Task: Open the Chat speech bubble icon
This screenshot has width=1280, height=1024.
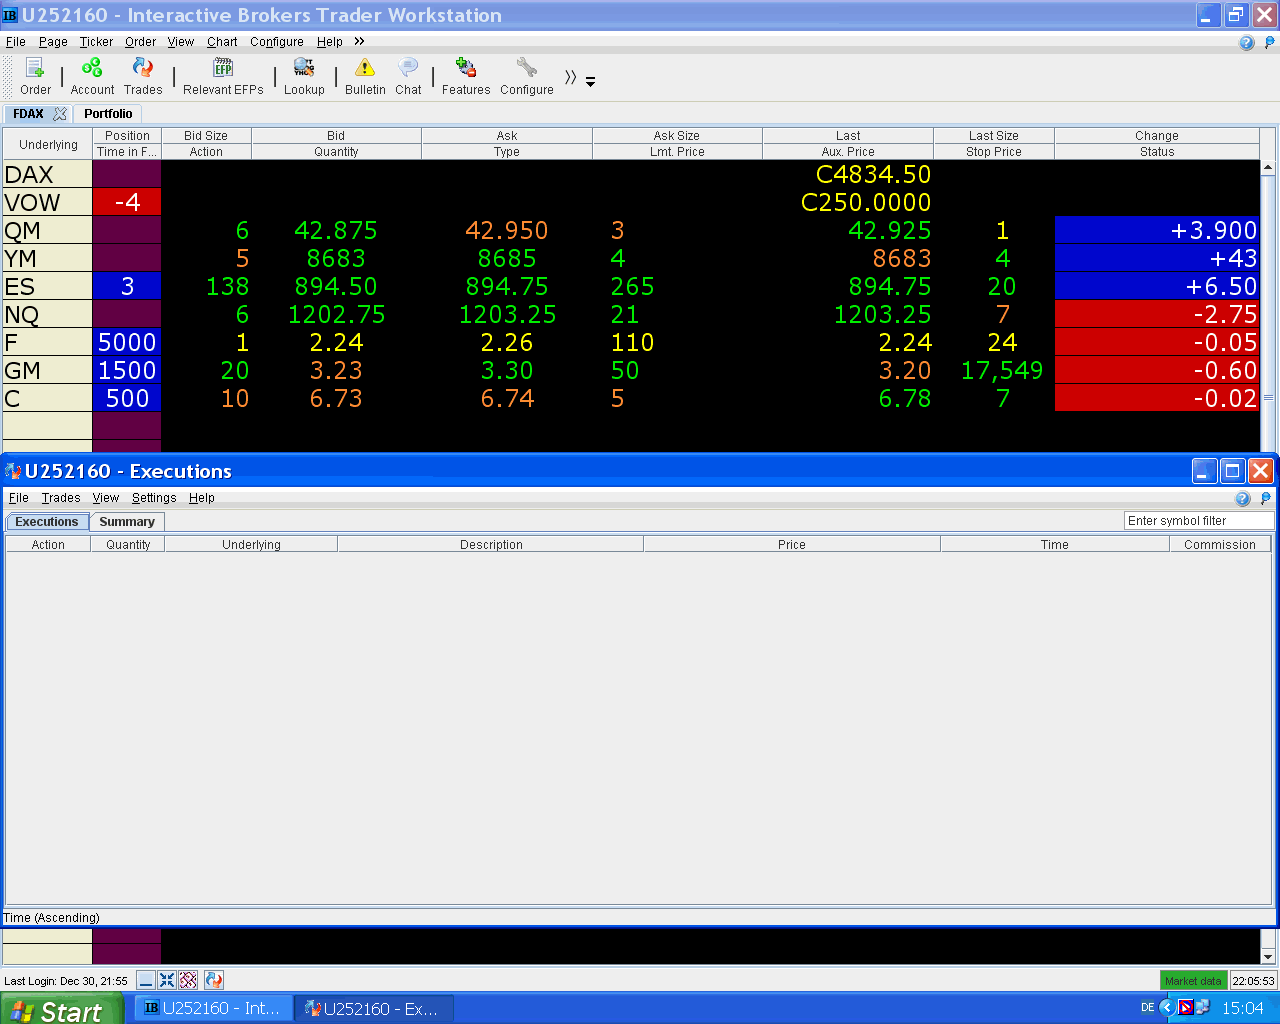Action: pos(408,76)
